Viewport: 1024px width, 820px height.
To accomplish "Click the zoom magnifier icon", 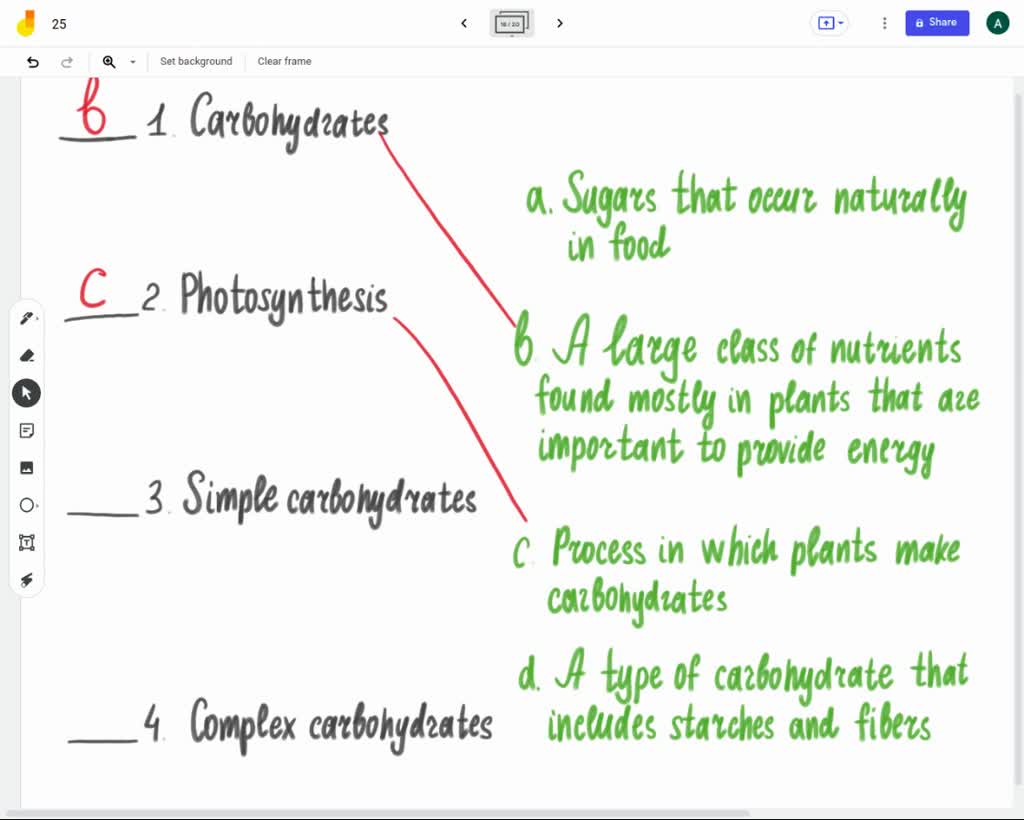I will click(109, 61).
